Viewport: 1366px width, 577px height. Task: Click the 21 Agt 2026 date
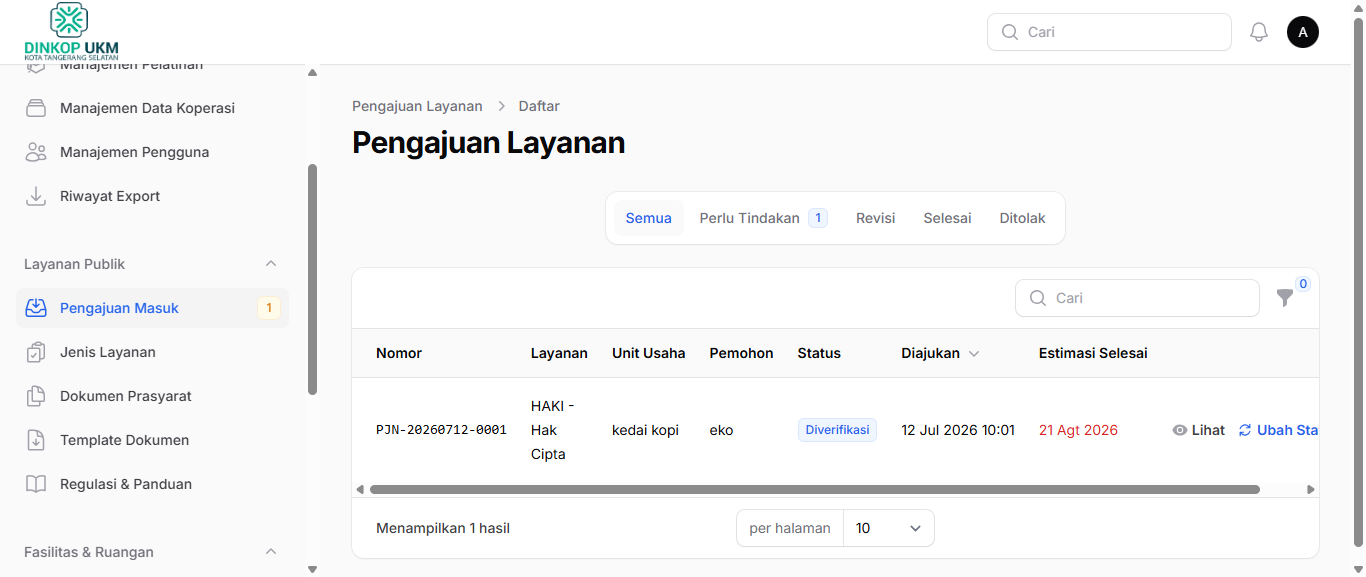(1078, 430)
